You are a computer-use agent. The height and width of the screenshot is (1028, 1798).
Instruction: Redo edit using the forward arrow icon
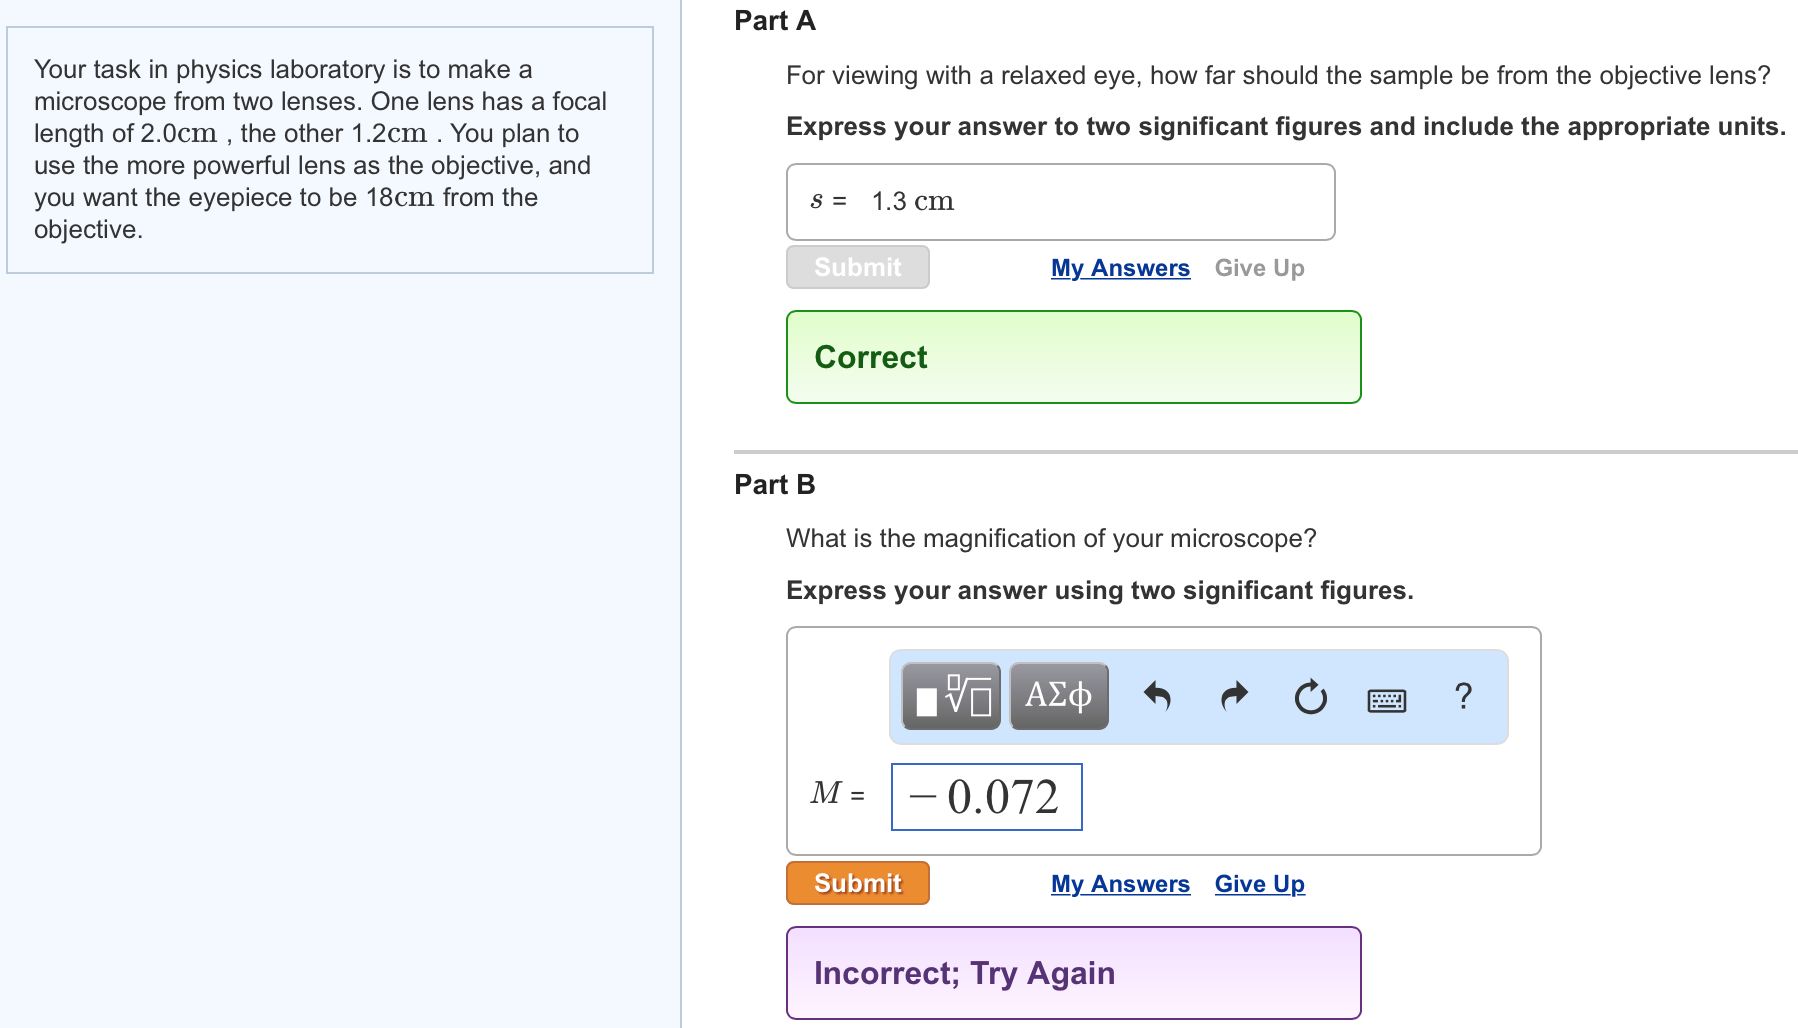pos(1233,696)
